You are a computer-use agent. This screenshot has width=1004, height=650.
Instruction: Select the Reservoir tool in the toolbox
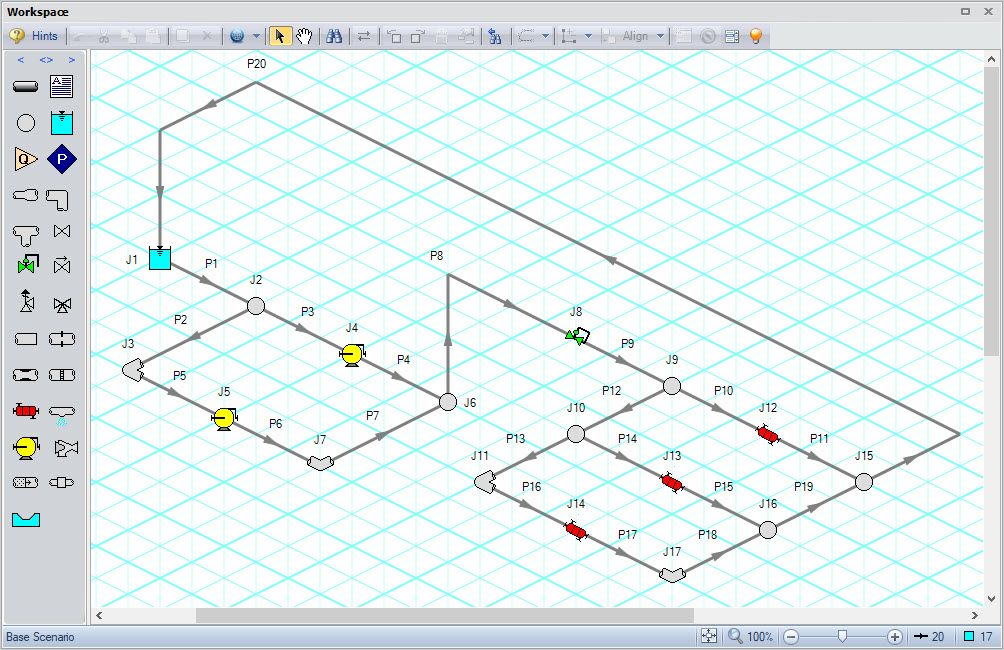pos(62,123)
